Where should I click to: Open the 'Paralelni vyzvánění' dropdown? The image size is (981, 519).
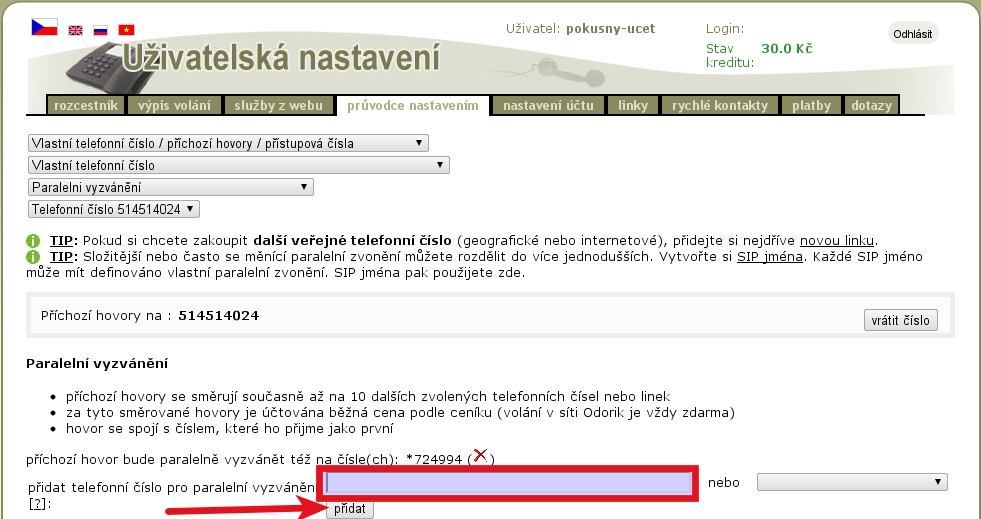point(171,187)
